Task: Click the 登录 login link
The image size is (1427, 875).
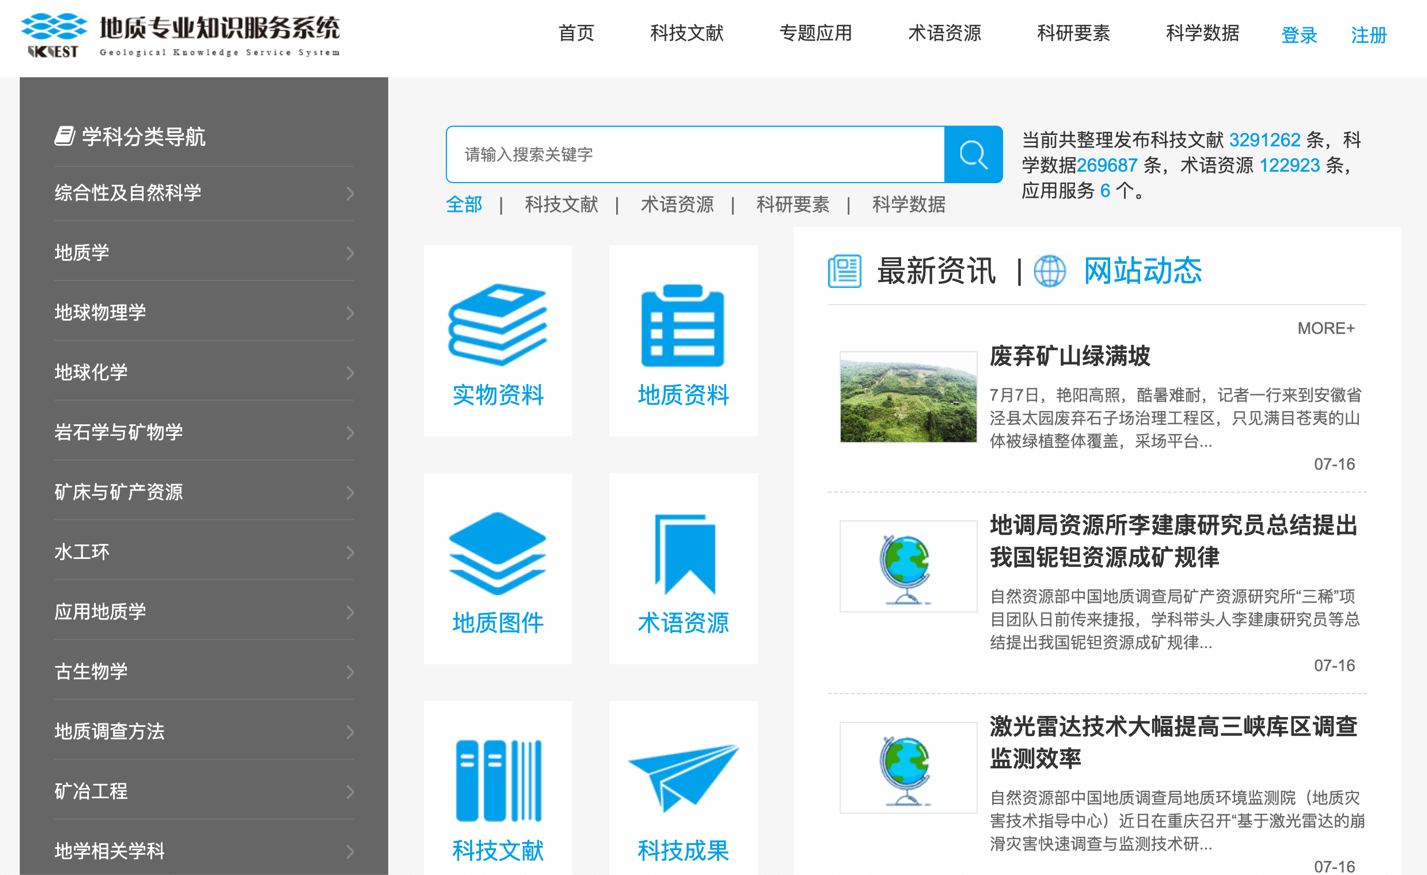Action: tap(1298, 35)
